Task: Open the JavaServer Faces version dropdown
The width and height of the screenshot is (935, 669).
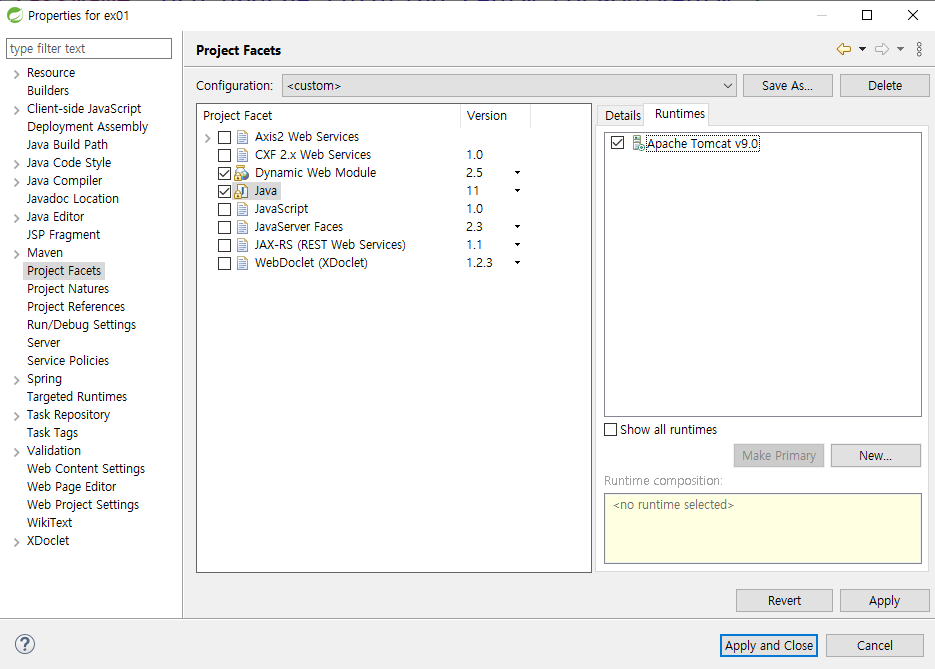Action: click(x=517, y=227)
